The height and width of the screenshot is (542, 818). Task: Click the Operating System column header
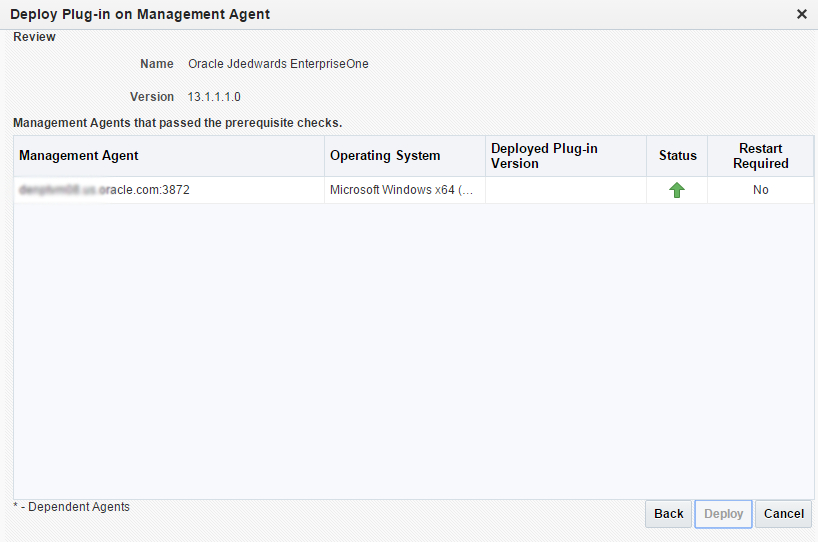tap(385, 156)
